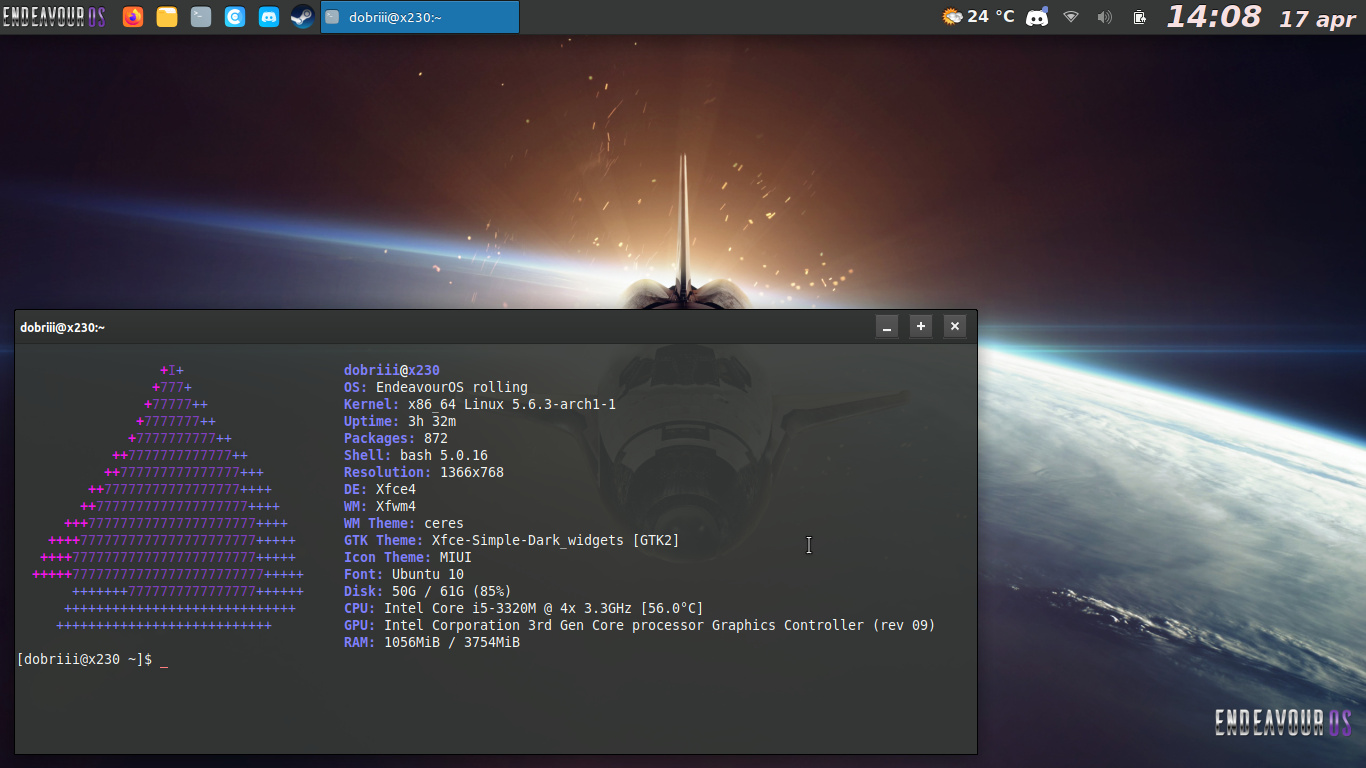Launch Firefox from the panel
Screen dimensions: 1366x768
[133, 17]
